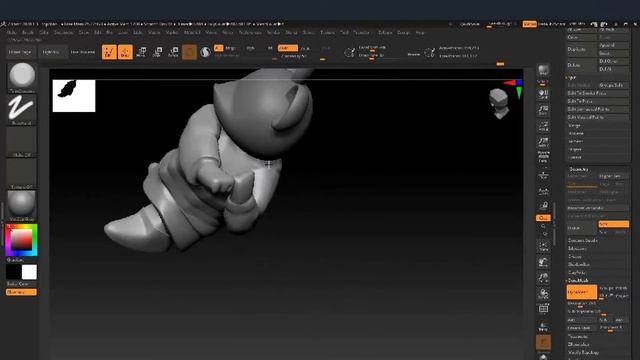This screenshot has height=360, width=640.
Task: Open the Preferences menu
Action: point(250,32)
